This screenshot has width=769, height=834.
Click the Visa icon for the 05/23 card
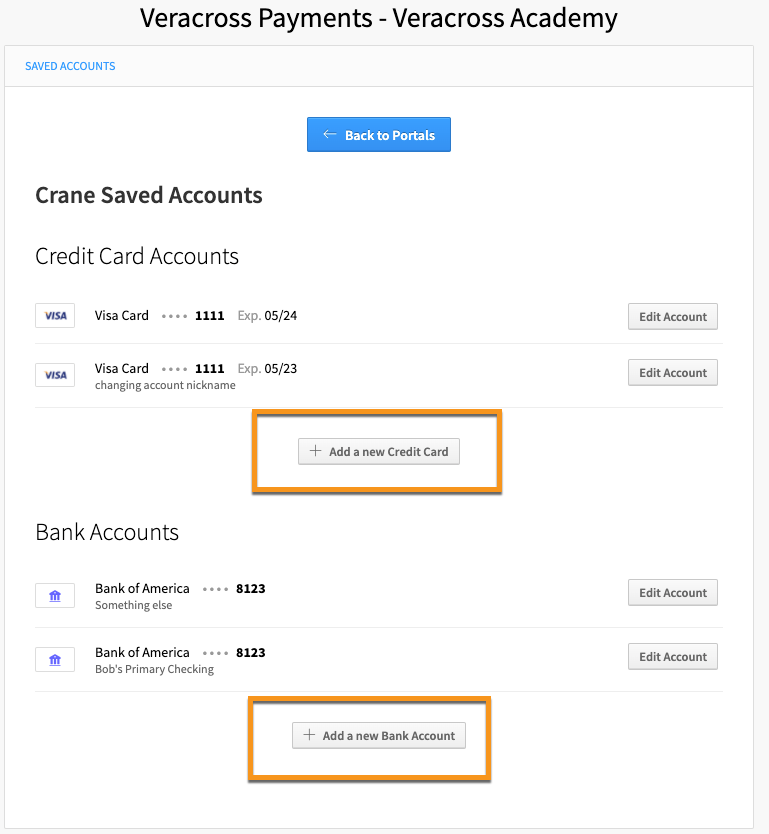click(54, 374)
